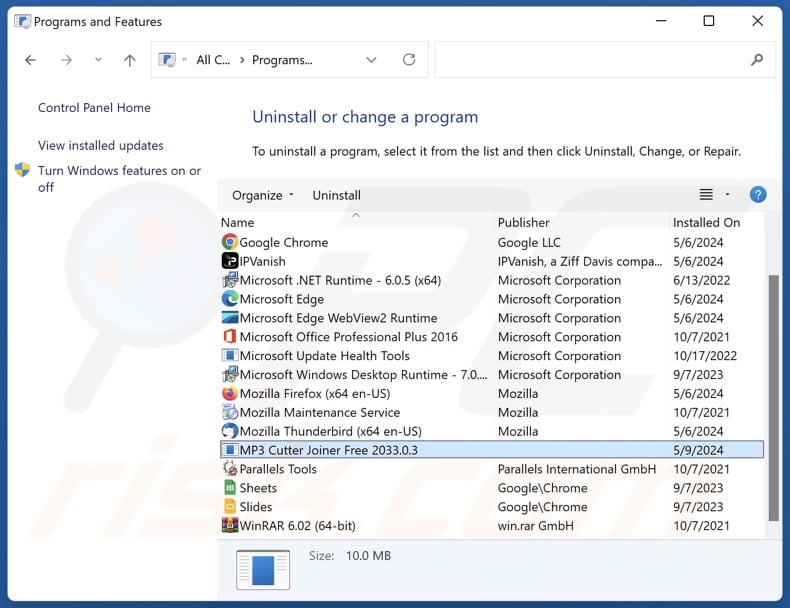The height and width of the screenshot is (608, 790).
Task: Click the Sheets app icon
Action: click(x=230, y=488)
